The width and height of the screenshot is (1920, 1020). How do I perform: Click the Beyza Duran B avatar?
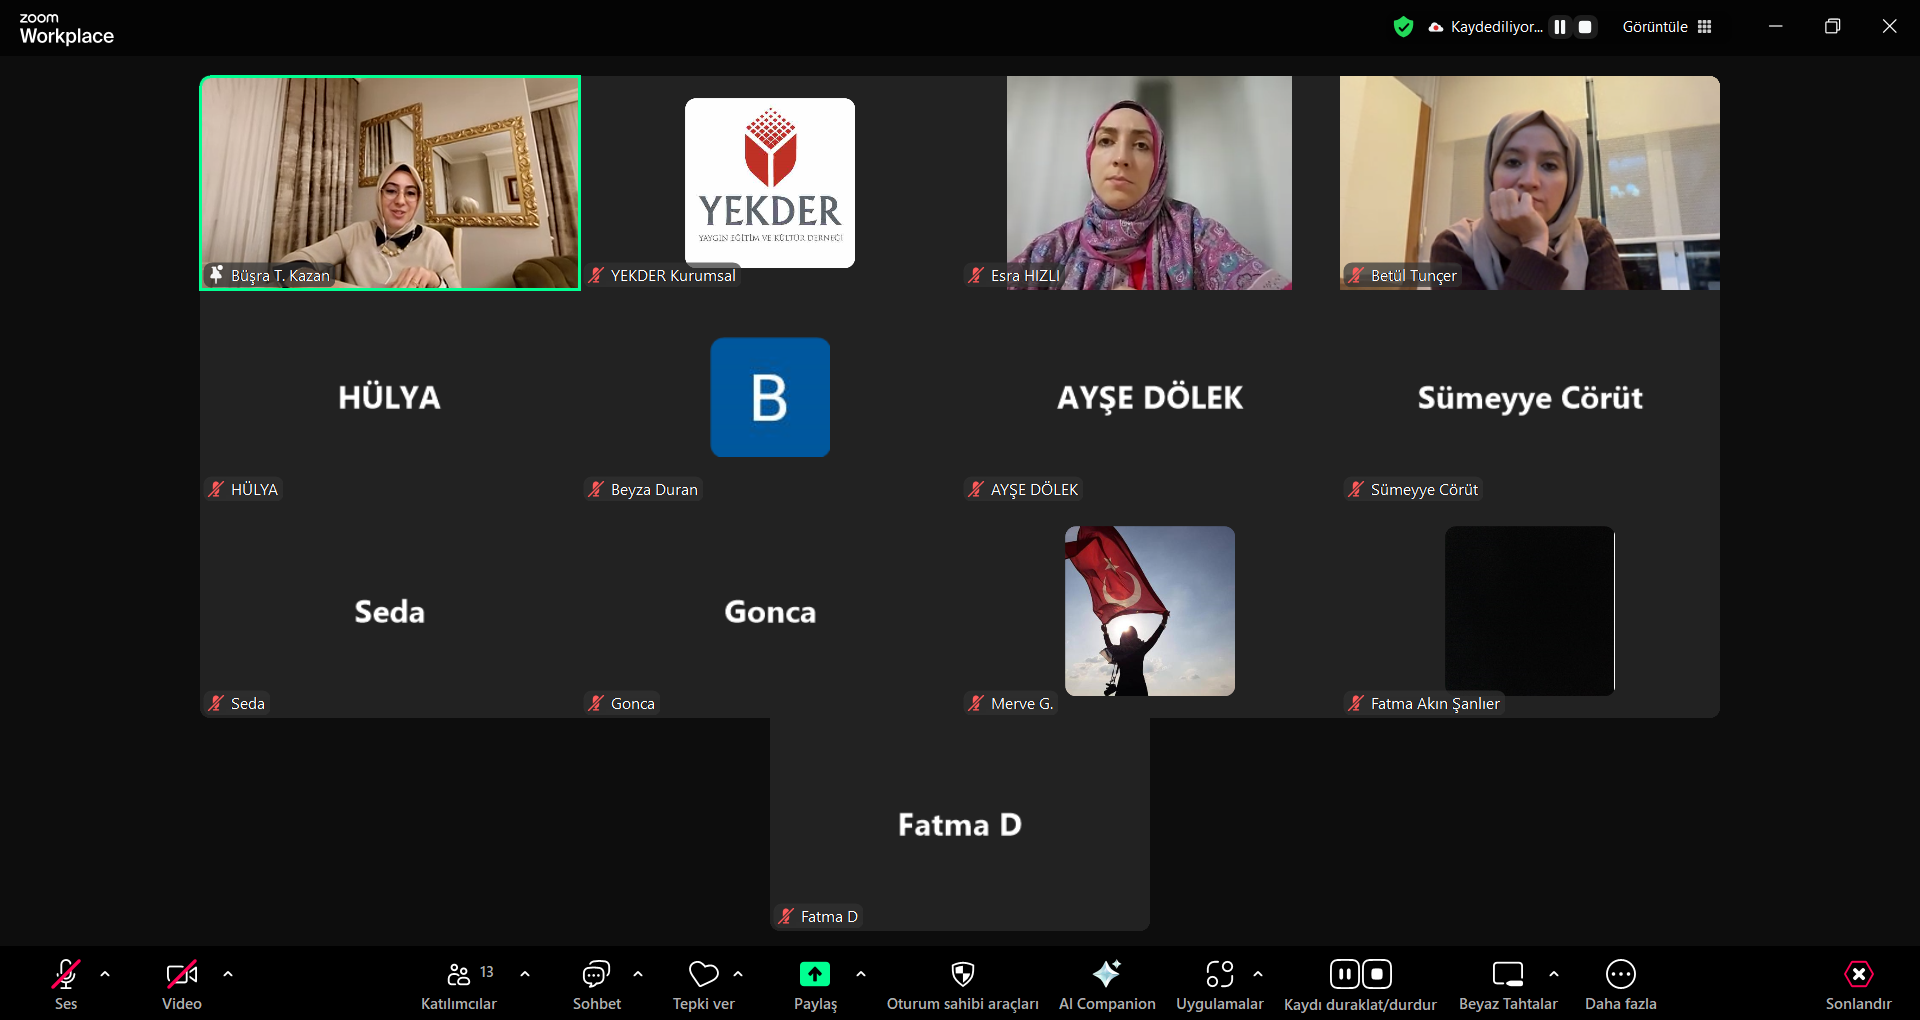(770, 397)
